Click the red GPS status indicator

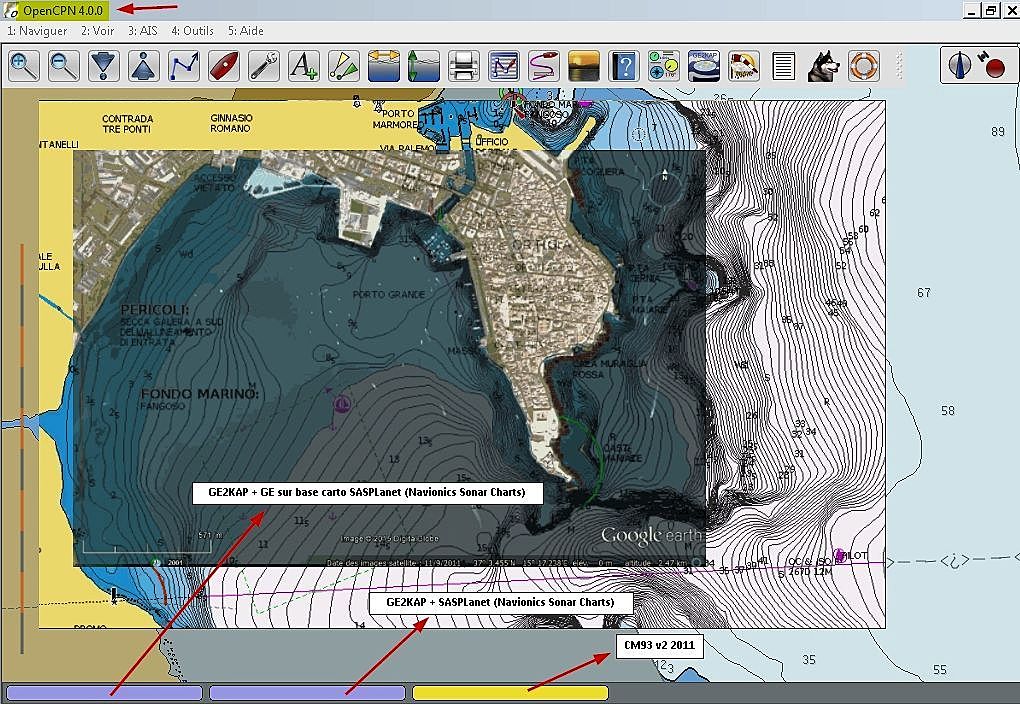point(993,65)
